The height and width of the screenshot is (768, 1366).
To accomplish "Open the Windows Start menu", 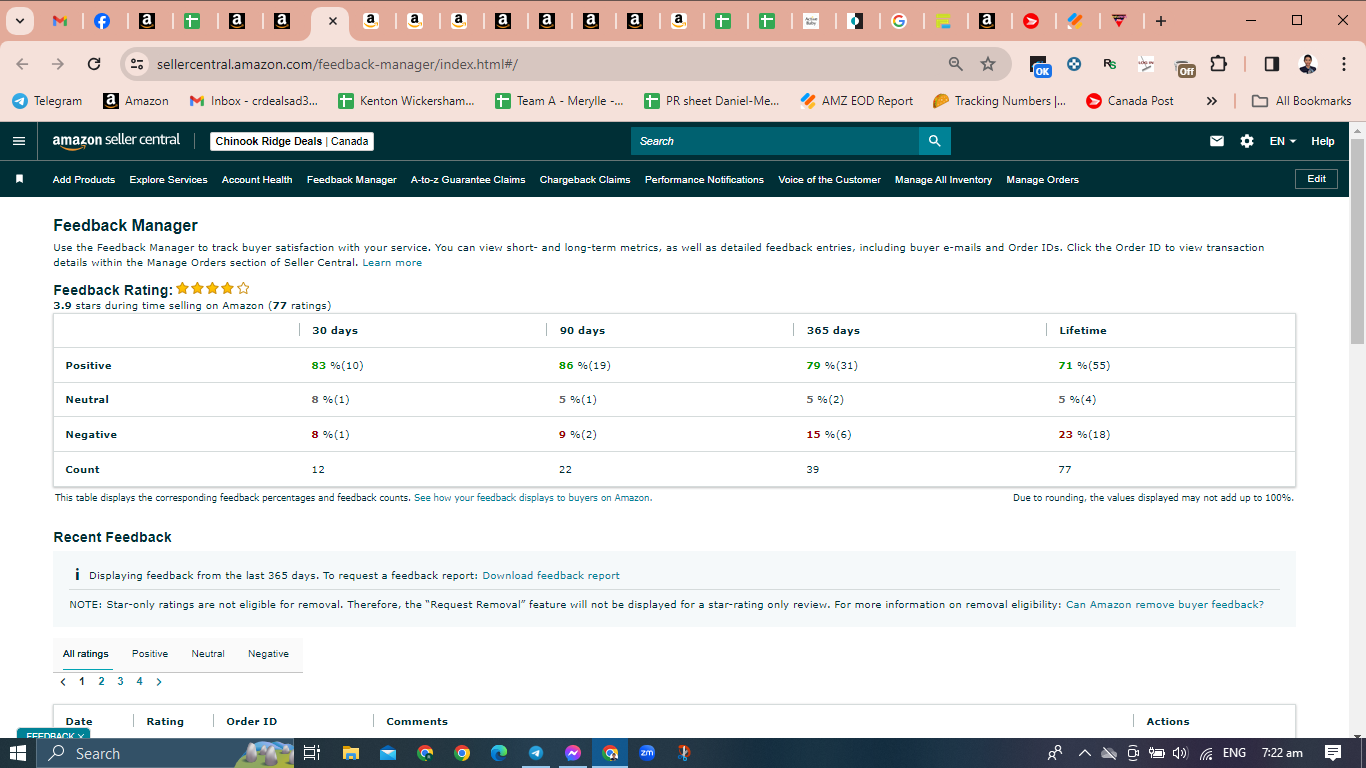I will click(x=18, y=753).
